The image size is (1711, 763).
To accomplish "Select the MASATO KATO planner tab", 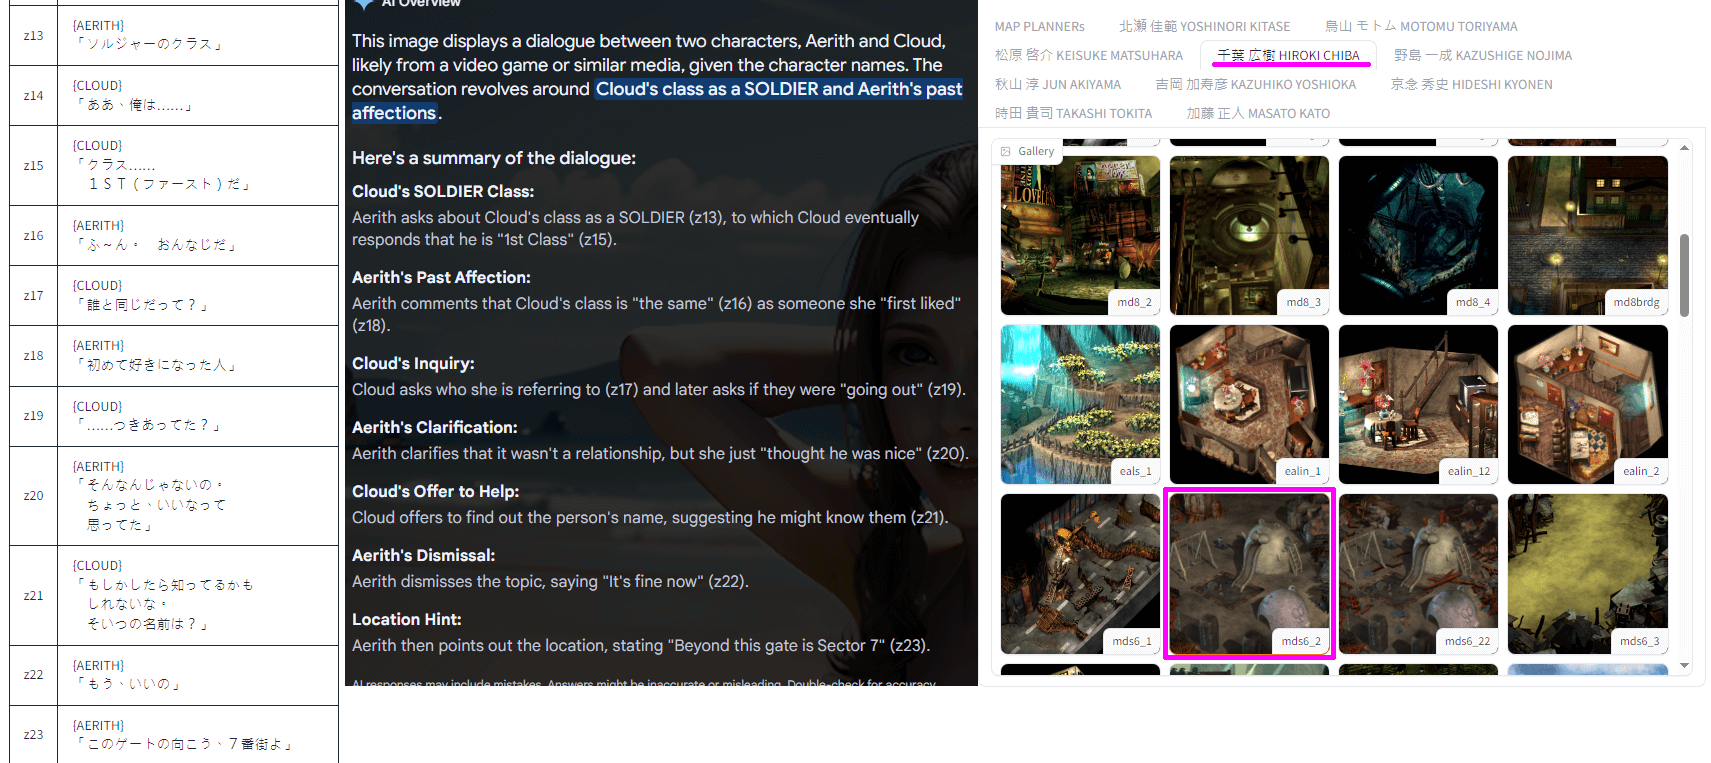I will point(1258,113).
